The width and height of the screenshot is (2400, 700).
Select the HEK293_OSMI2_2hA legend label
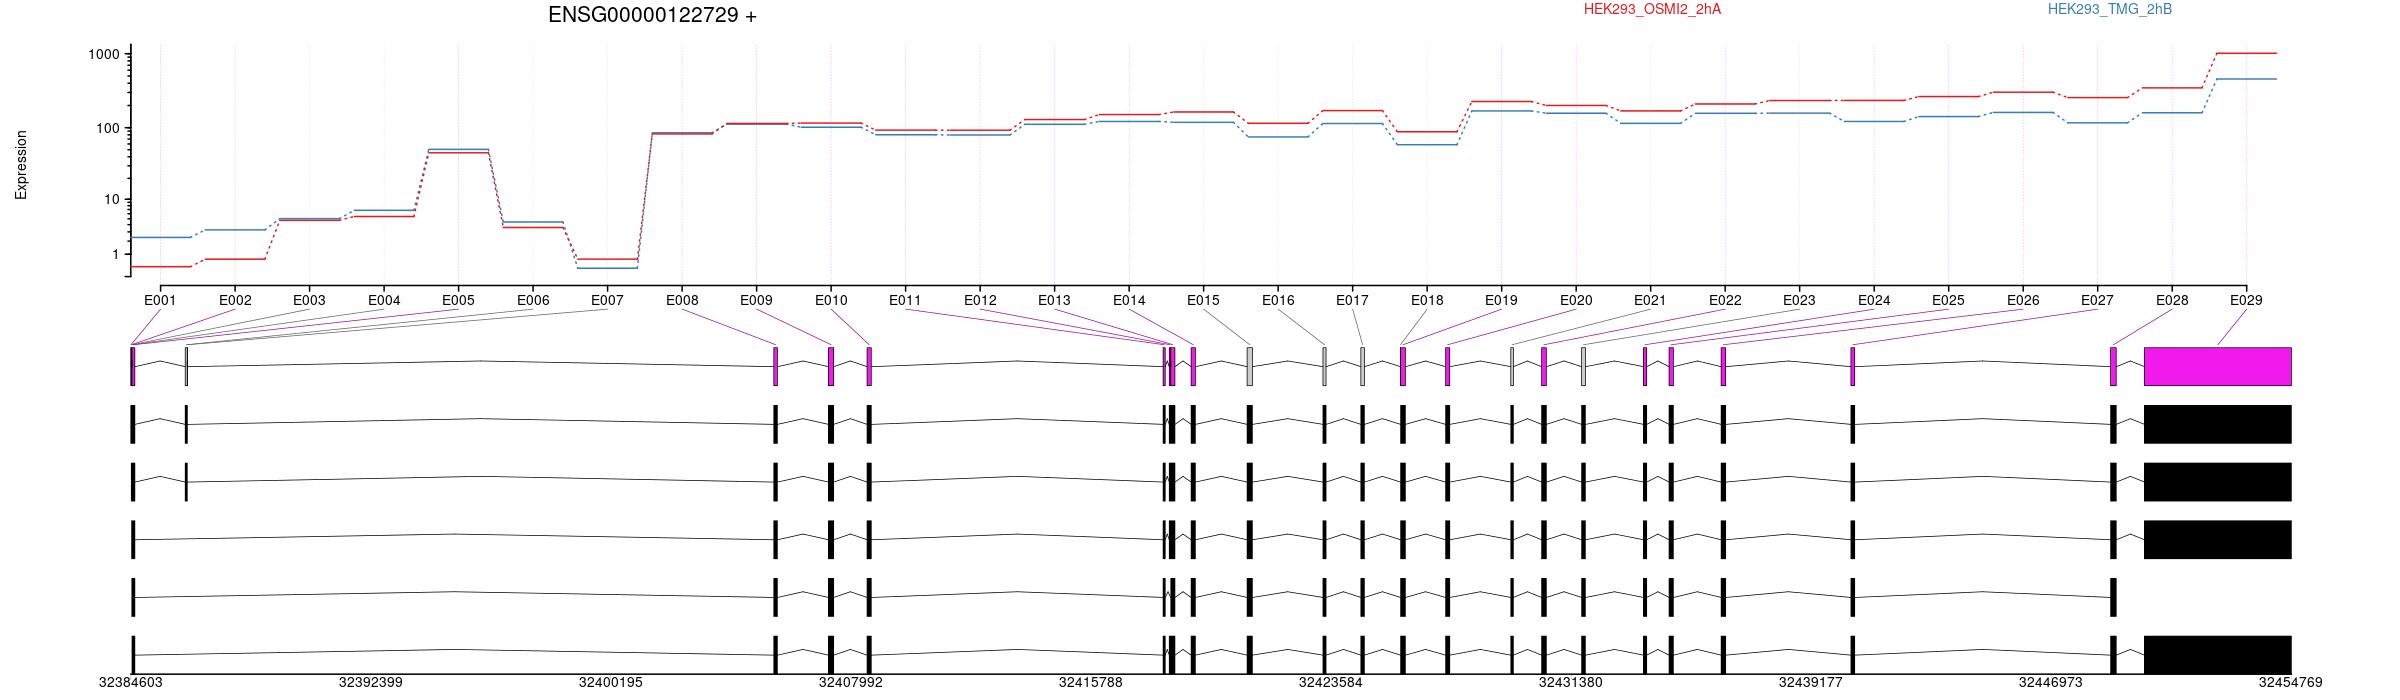tap(1652, 9)
